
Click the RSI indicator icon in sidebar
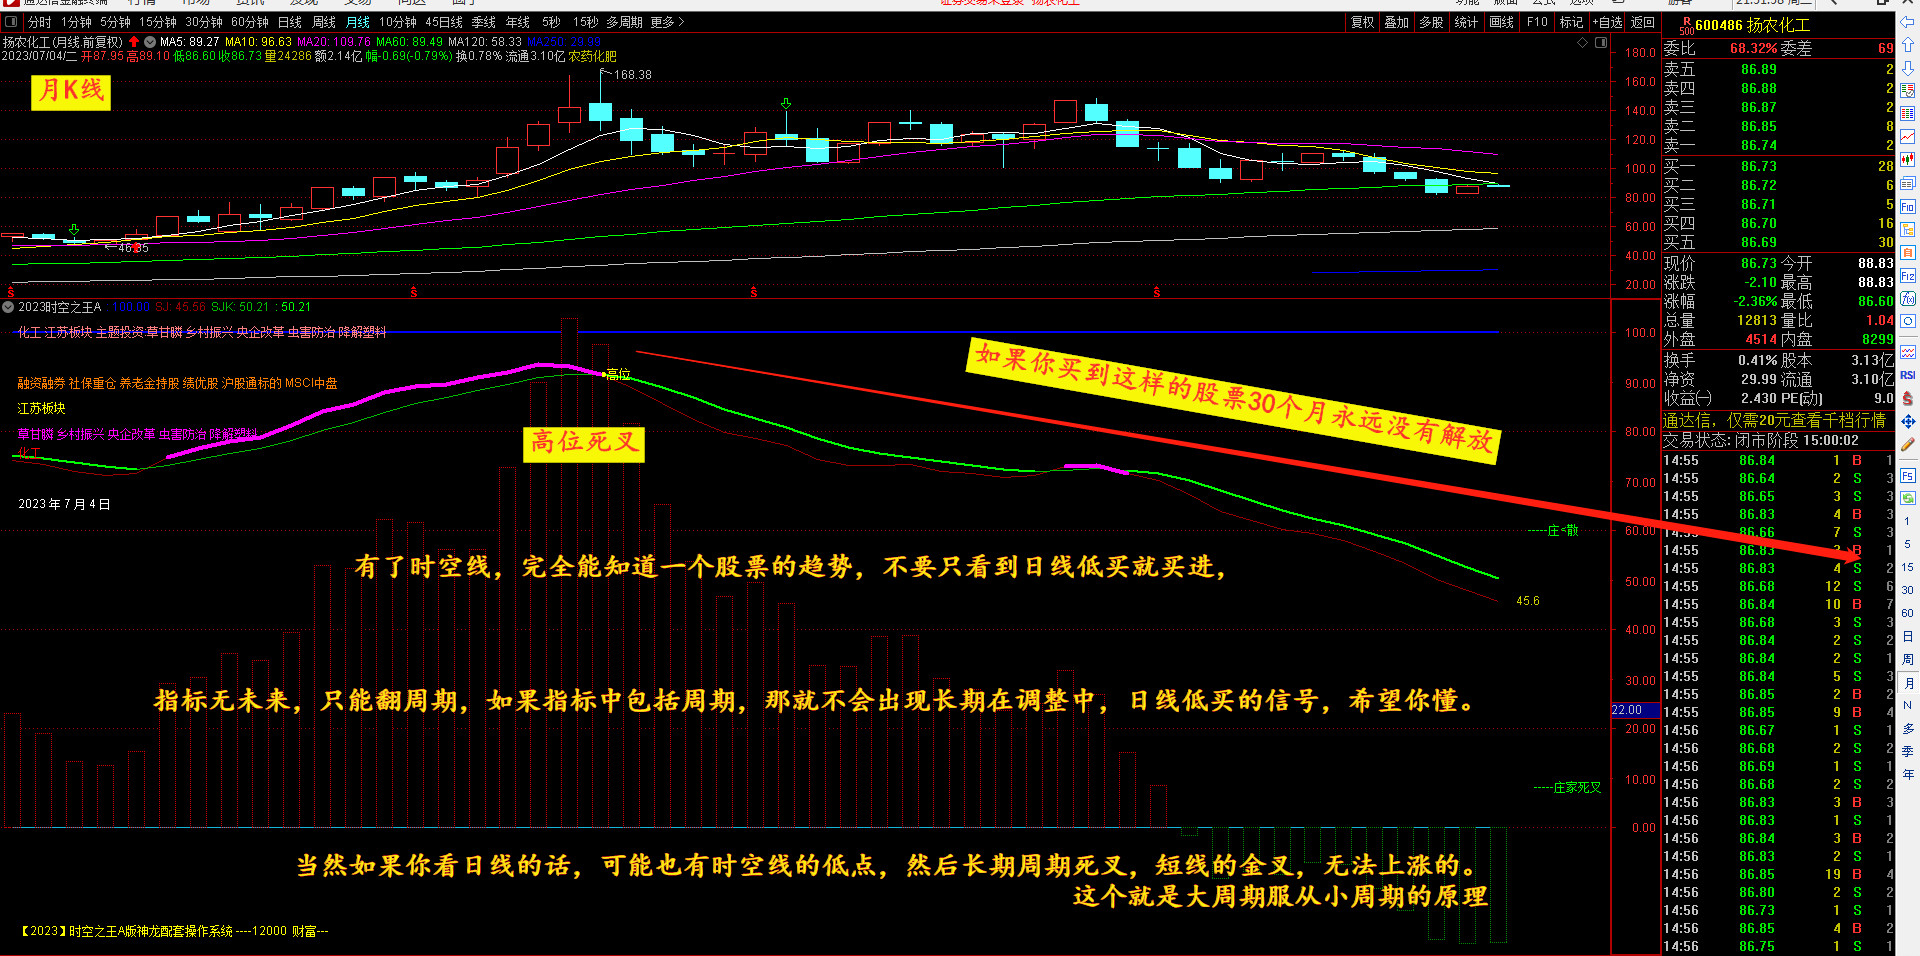[1908, 375]
